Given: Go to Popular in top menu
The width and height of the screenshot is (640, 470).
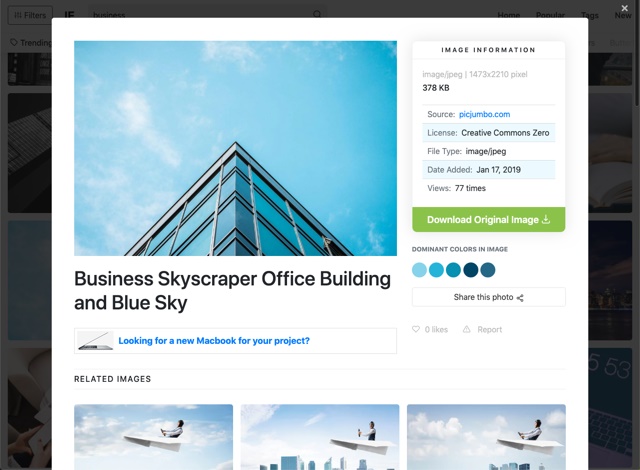Looking at the screenshot, I should tap(550, 15).
